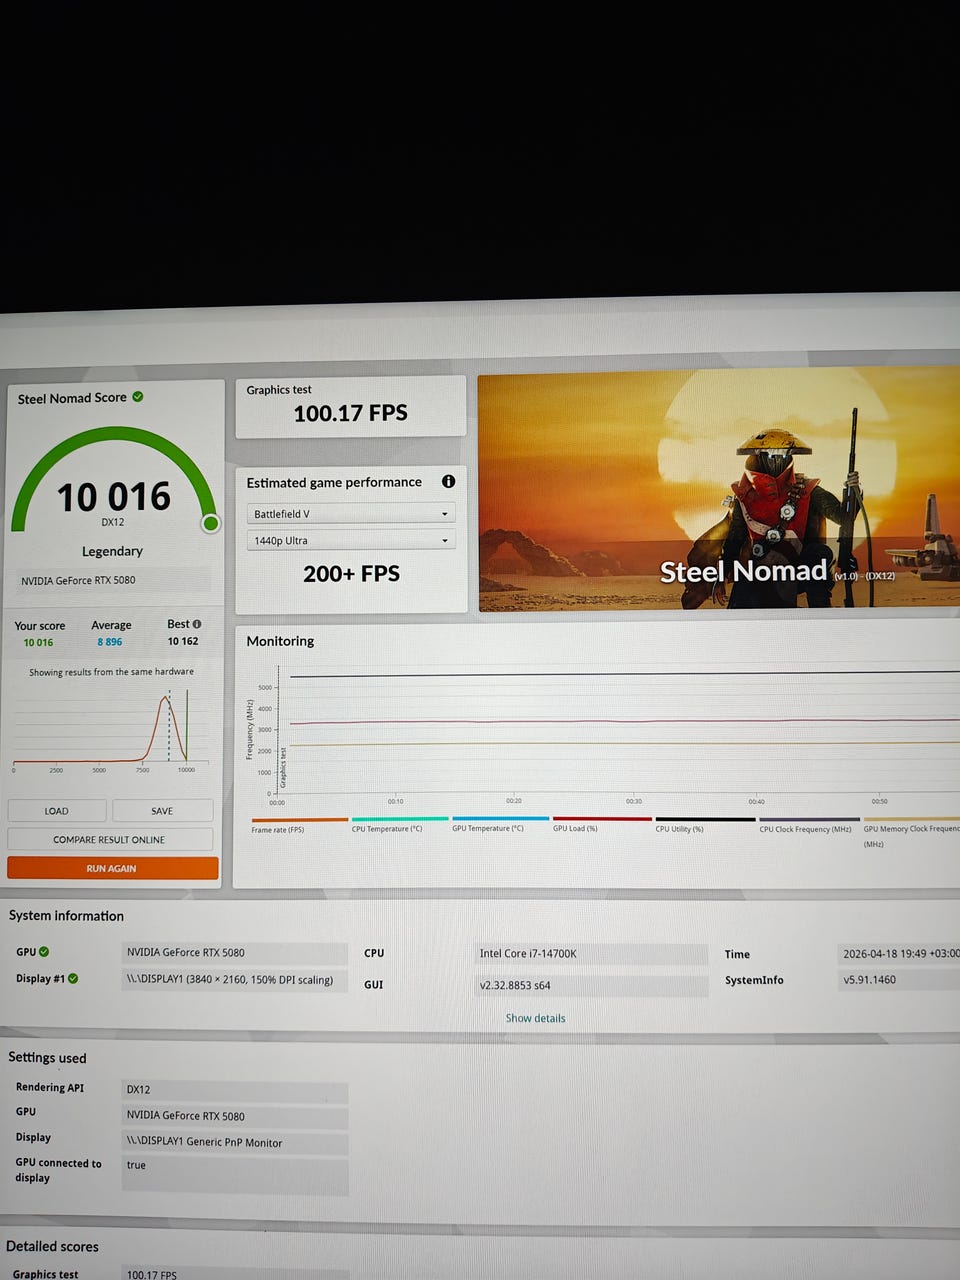Toggle the CPU Utility (%) legend item
The width and height of the screenshot is (960, 1280).
tap(704, 825)
